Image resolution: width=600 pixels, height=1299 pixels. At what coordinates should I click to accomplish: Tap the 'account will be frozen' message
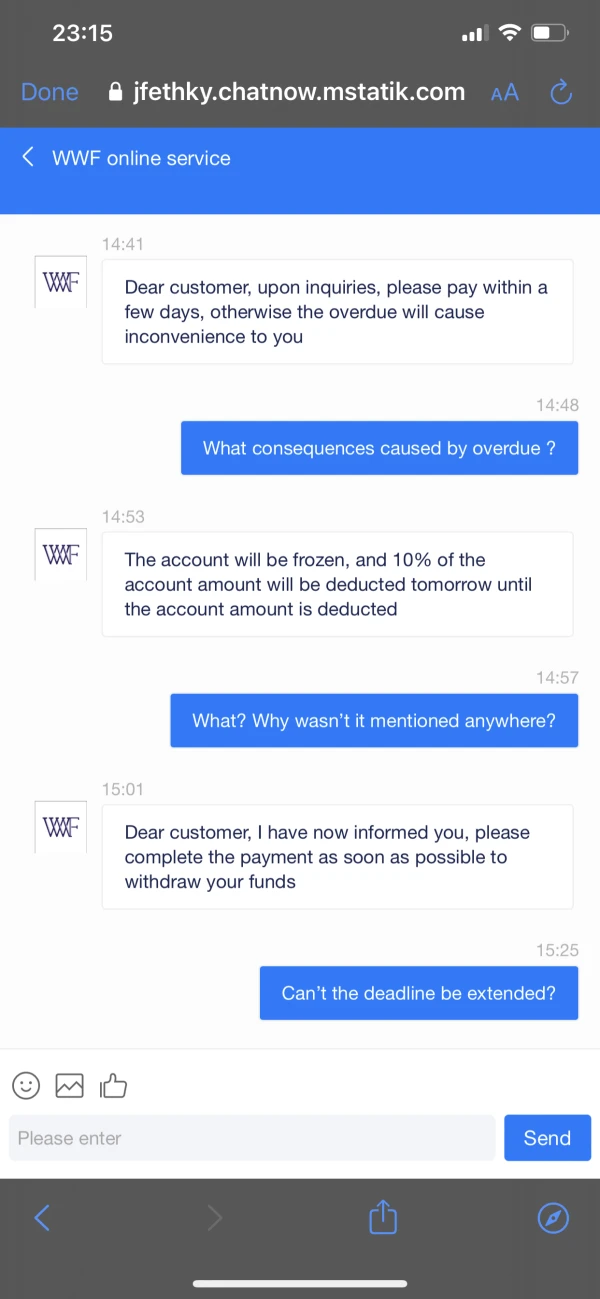point(337,584)
